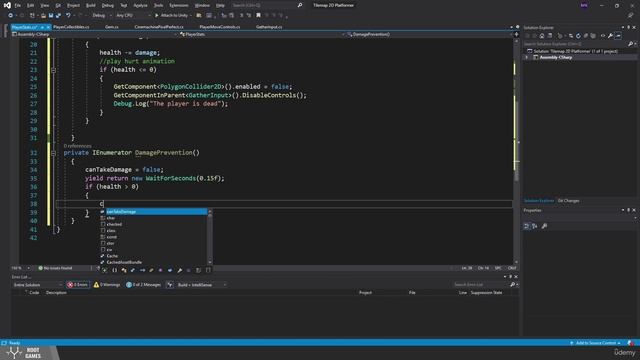Toggle pin on PlayerStats.cs tab

tap(42, 27)
